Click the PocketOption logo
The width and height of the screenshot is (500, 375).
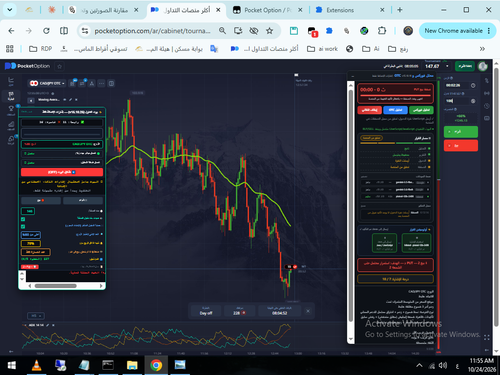pyautogui.click(x=27, y=66)
